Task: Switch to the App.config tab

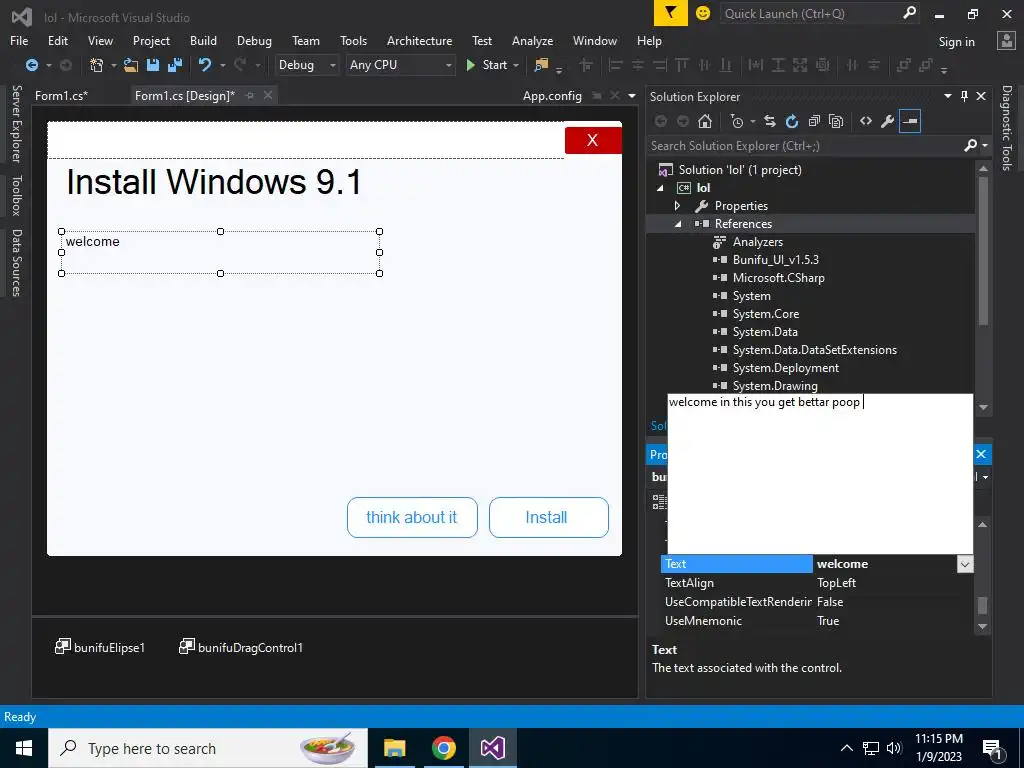Action: pos(552,95)
